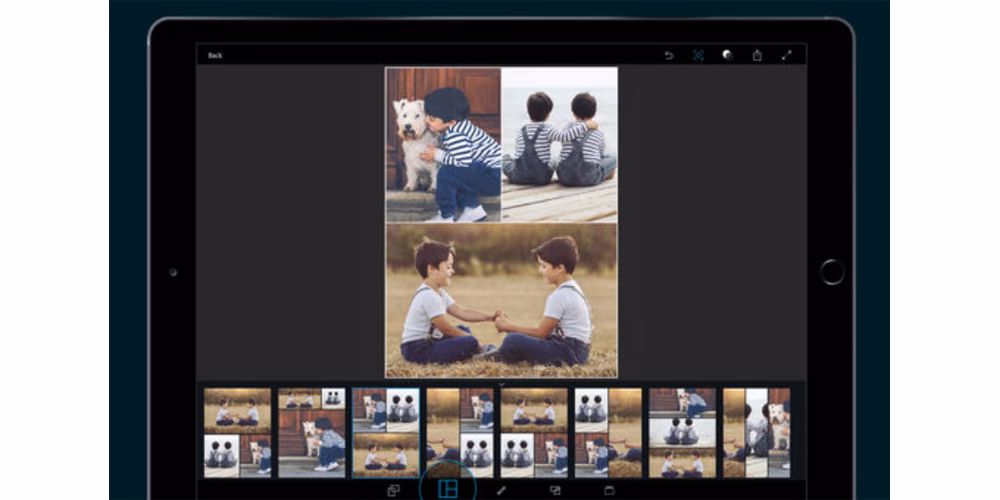Select the two boys on dock photo

click(x=559, y=145)
